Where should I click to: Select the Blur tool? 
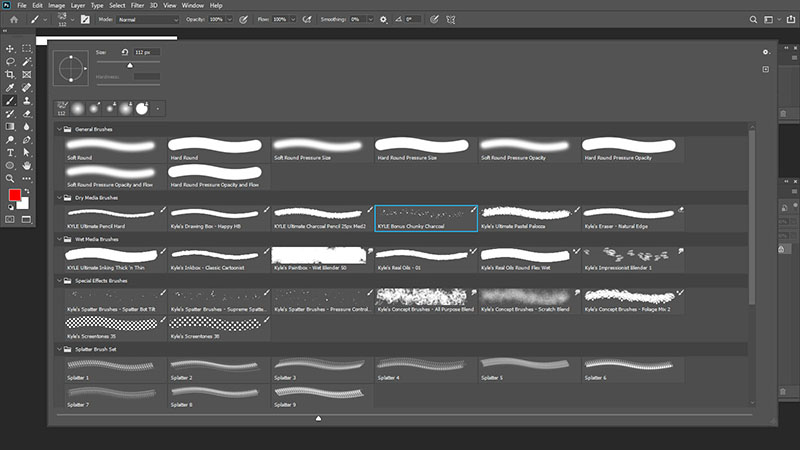[x=27, y=127]
